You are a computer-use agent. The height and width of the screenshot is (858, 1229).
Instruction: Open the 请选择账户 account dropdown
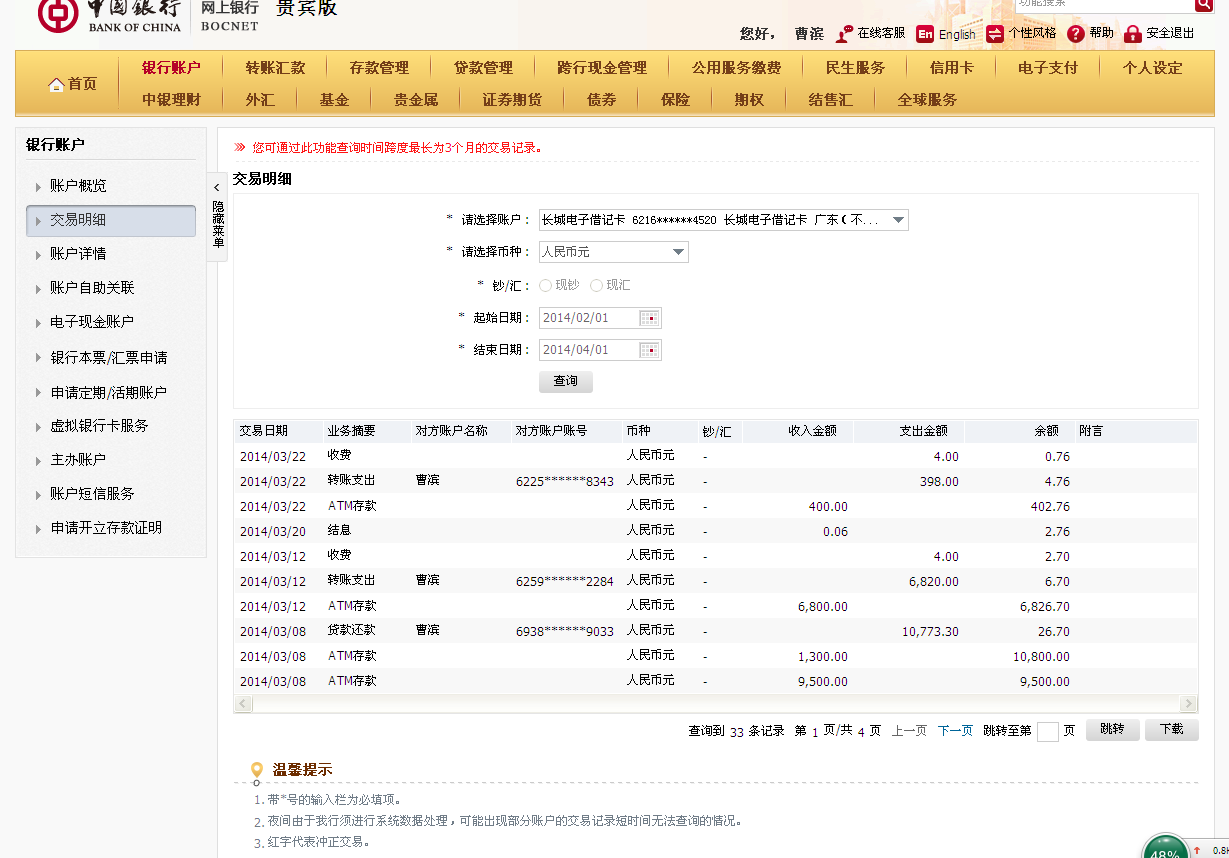(897, 220)
